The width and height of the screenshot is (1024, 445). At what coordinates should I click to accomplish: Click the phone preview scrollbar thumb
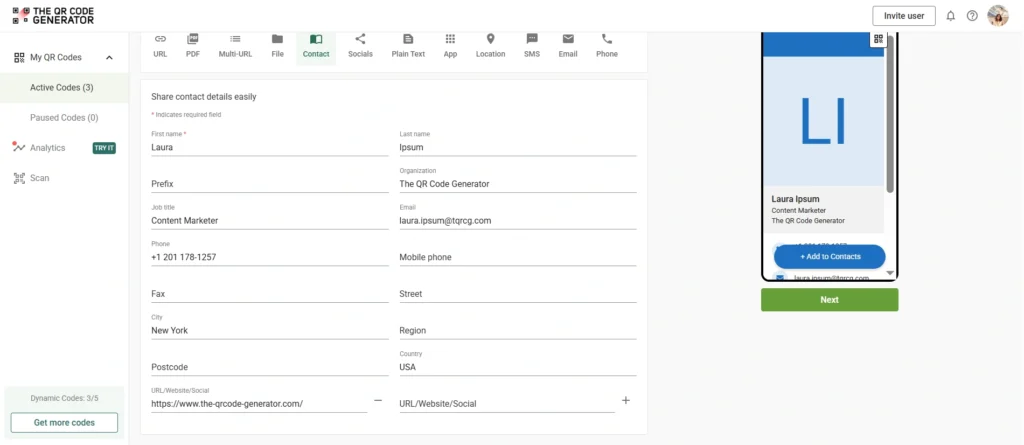(889, 114)
